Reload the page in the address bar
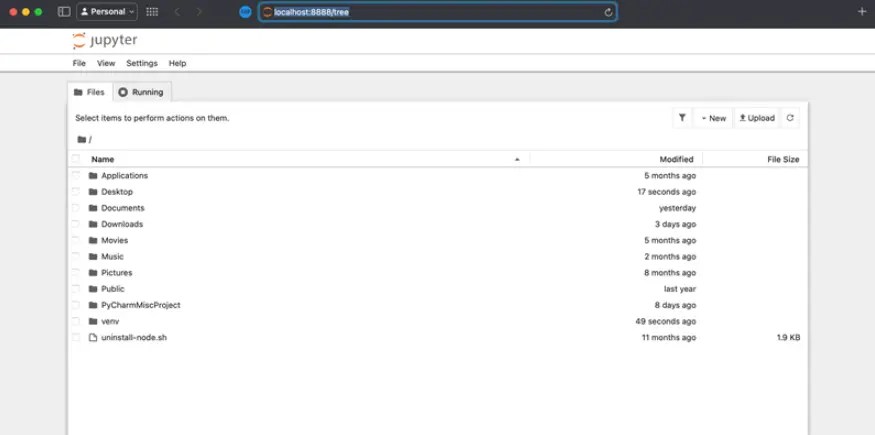The image size is (875, 435). [608, 12]
